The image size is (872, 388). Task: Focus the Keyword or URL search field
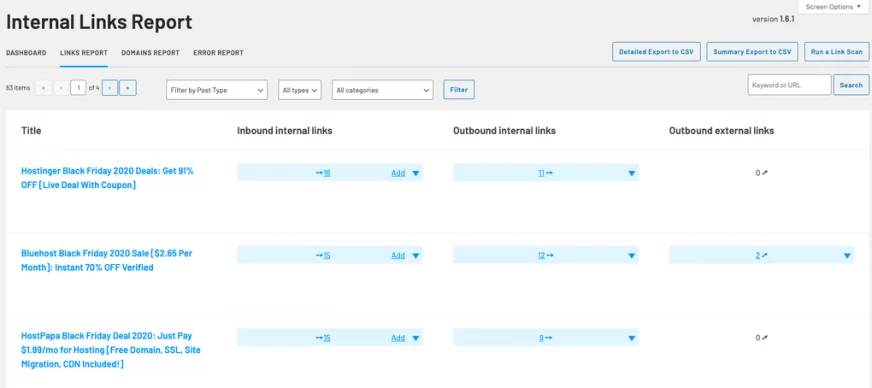(789, 85)
